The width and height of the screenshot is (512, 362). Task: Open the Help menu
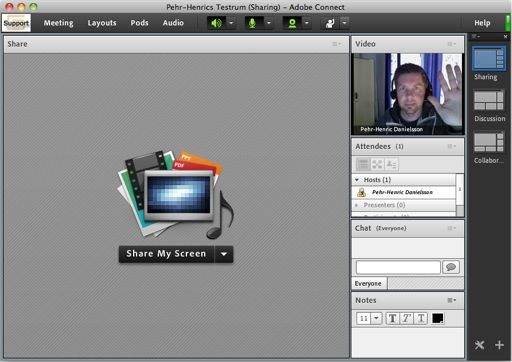pyautogui.click(x=482, y=23)
